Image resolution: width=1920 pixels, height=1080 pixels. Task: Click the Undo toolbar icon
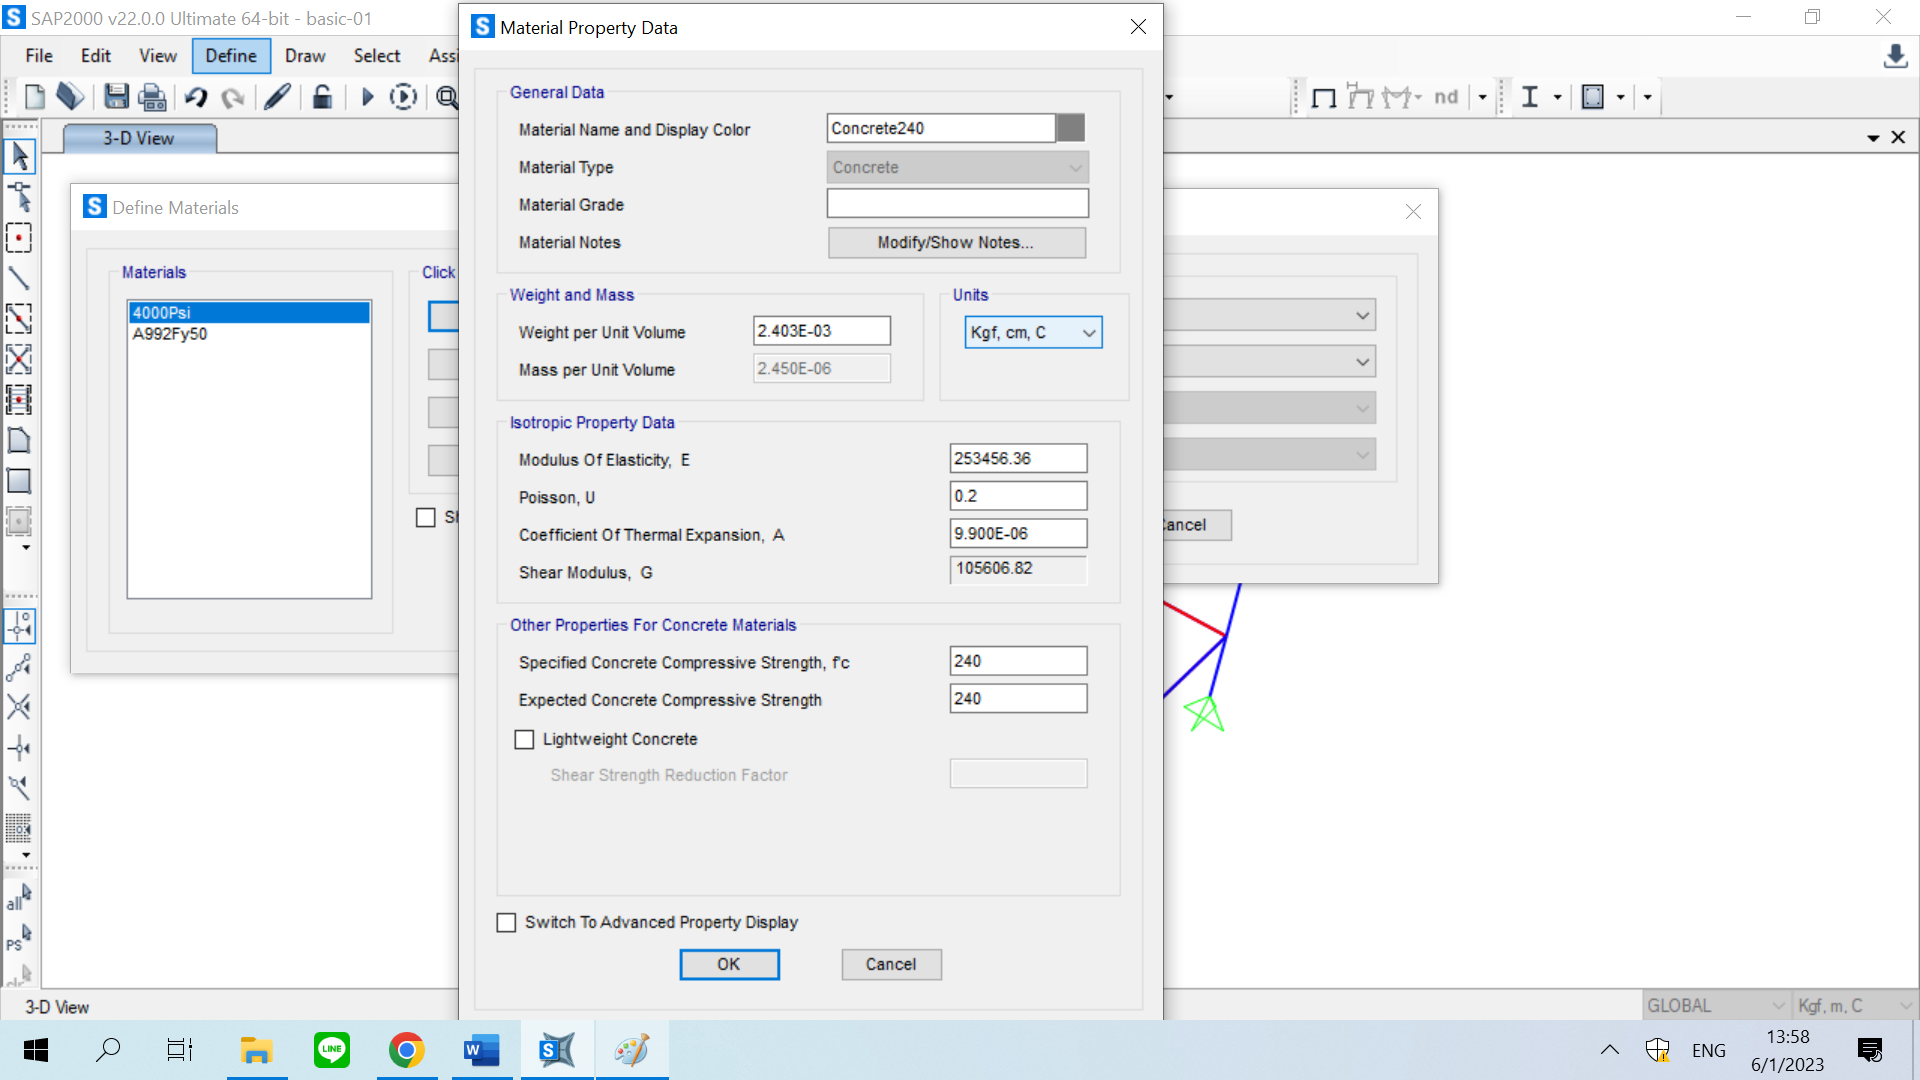coord(196,97)
